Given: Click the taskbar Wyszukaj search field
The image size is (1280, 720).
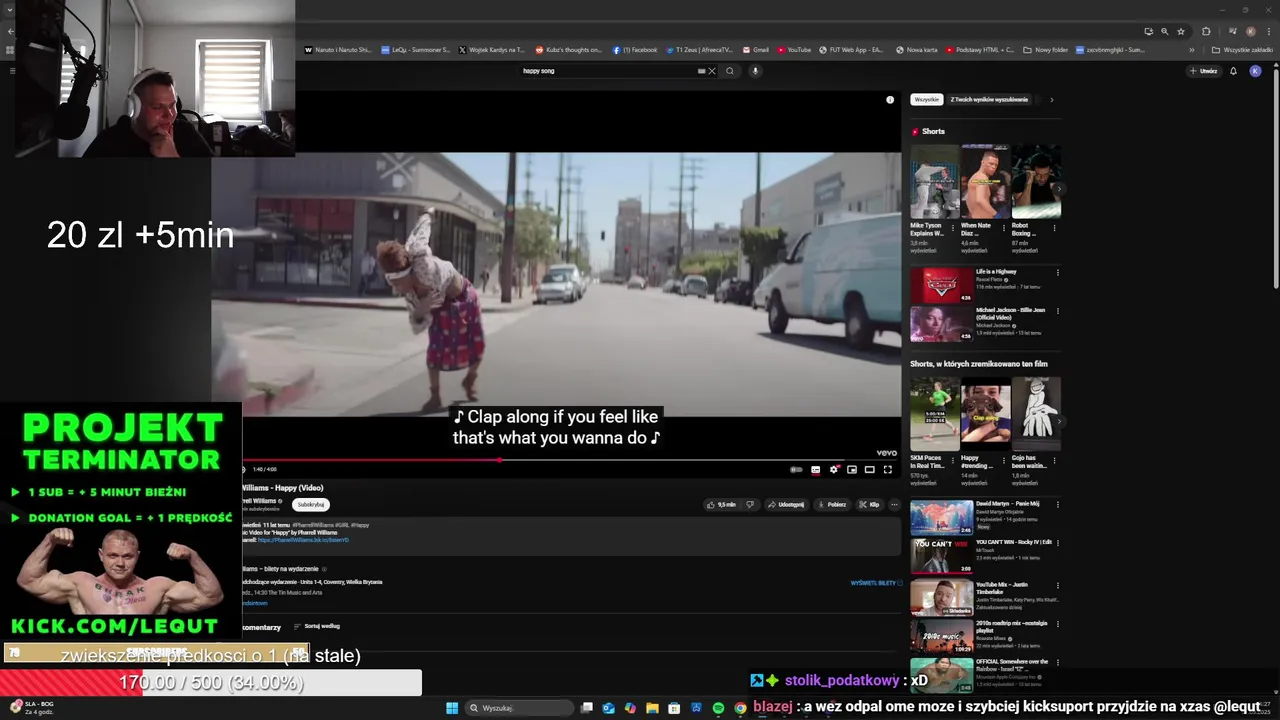Looking at the screenshot, I should click(520, 708).
